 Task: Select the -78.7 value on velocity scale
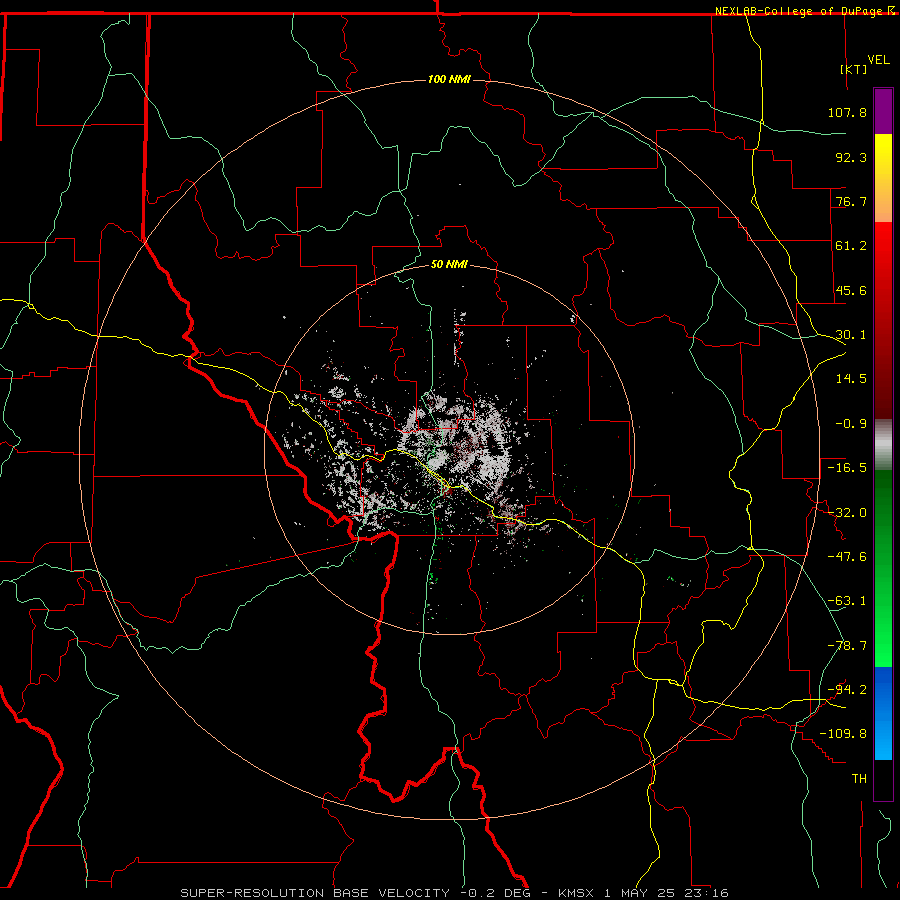click(847, 646)
